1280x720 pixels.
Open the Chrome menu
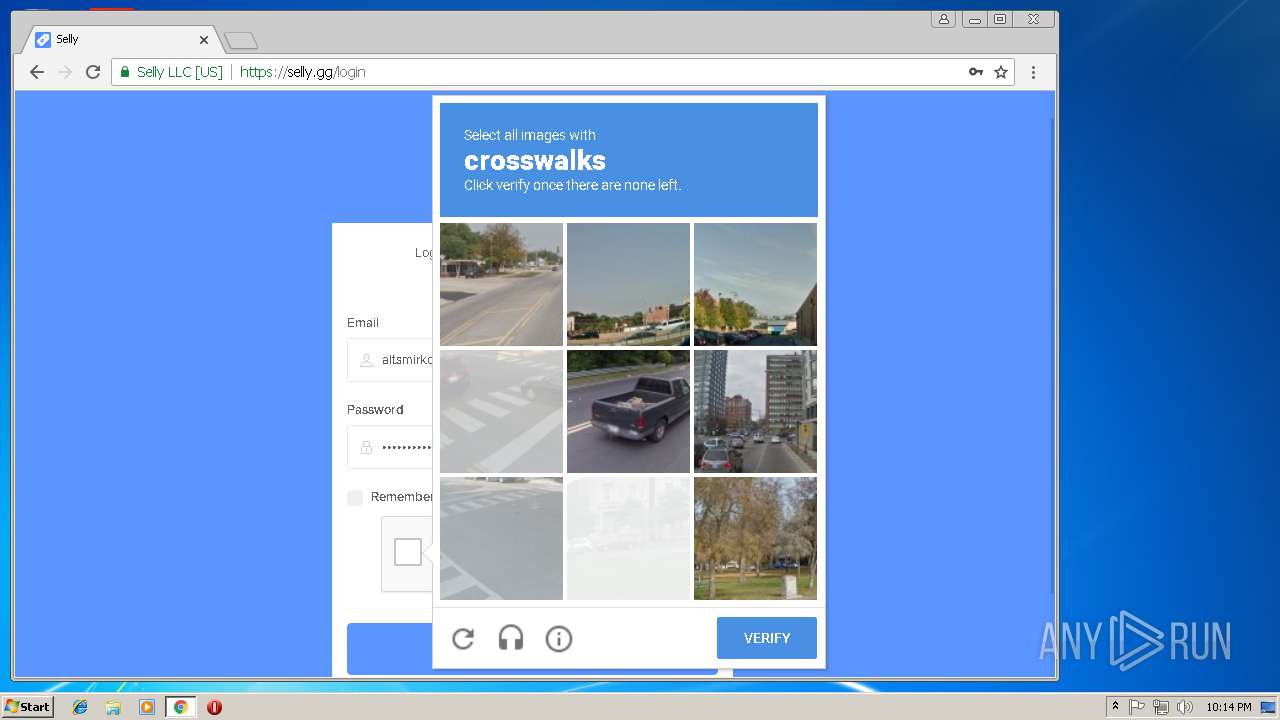[1034, 72]
